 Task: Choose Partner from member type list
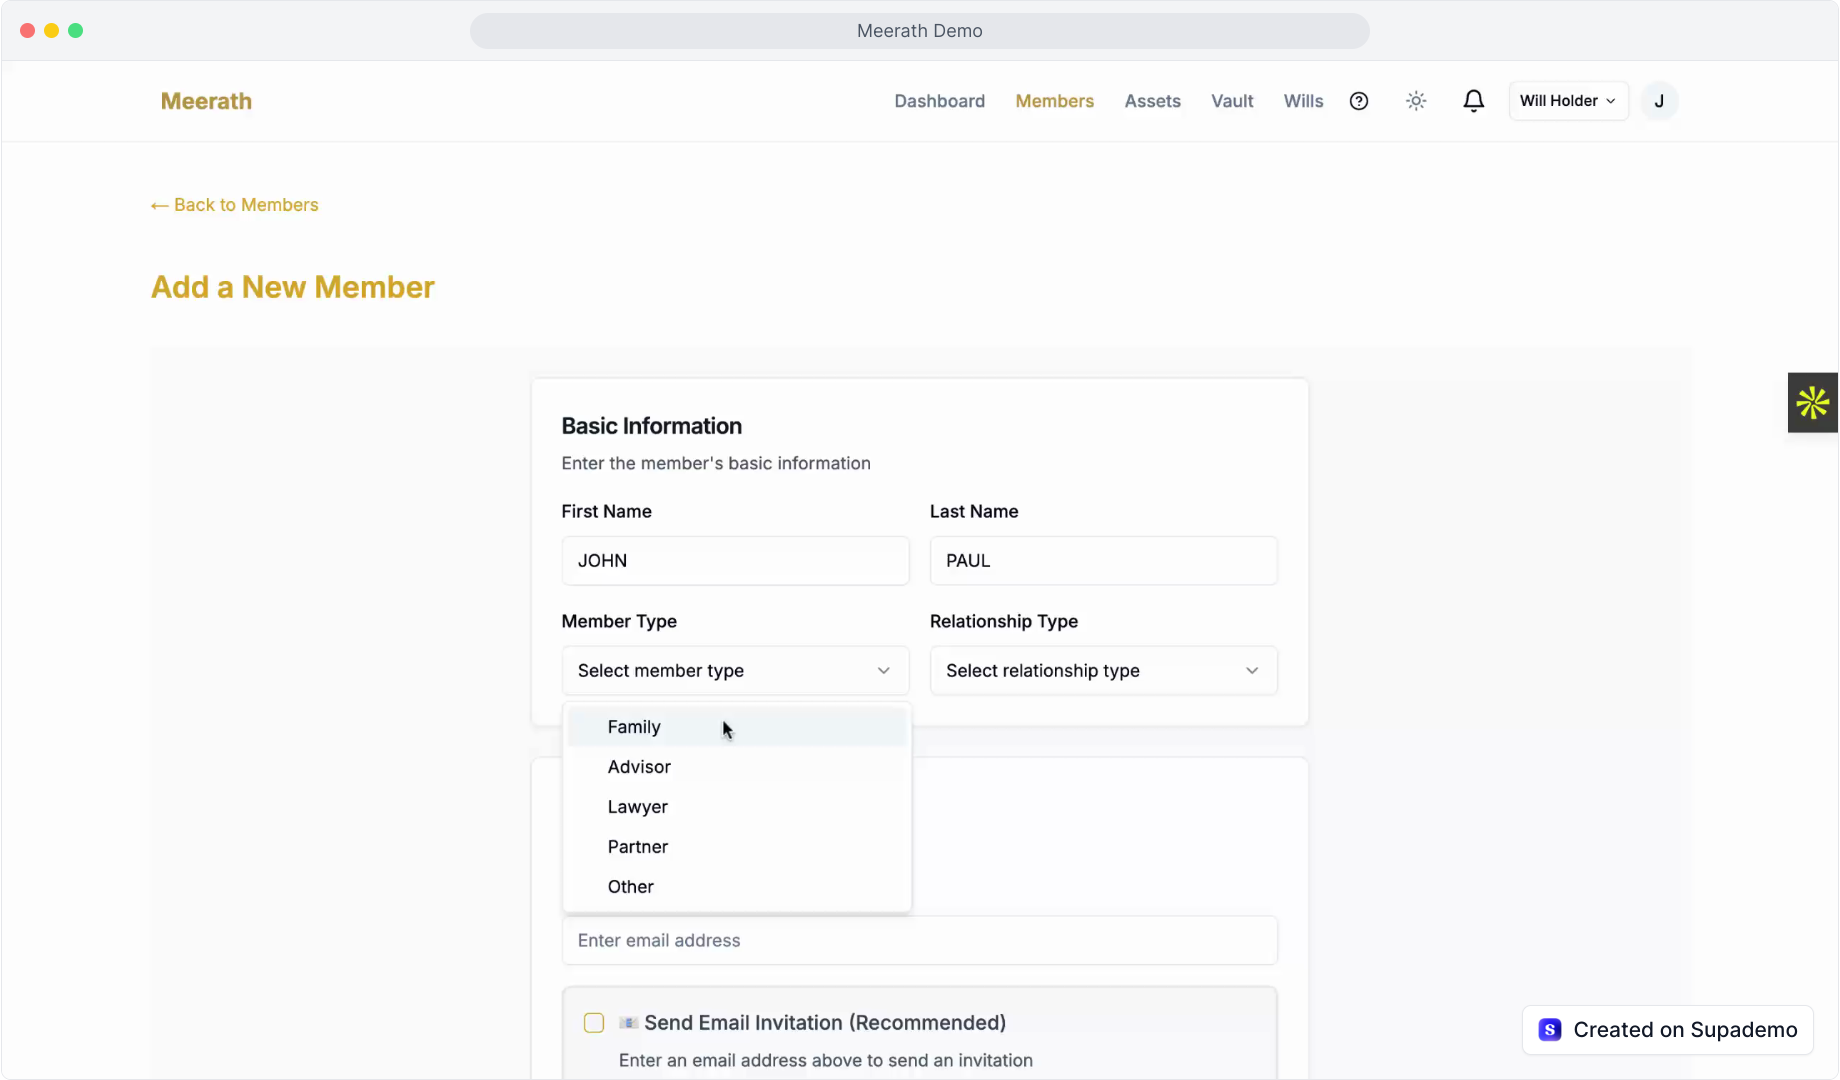point(737,847)
